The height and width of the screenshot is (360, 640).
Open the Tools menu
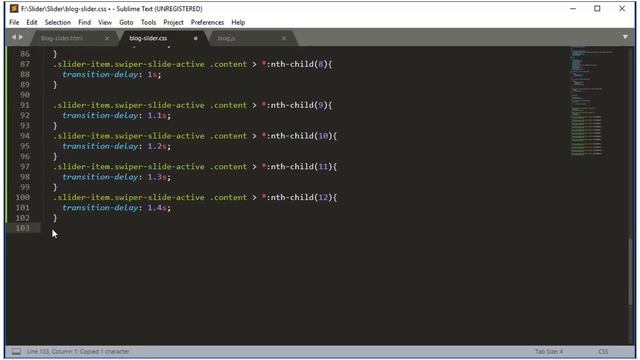pos(148,22)
